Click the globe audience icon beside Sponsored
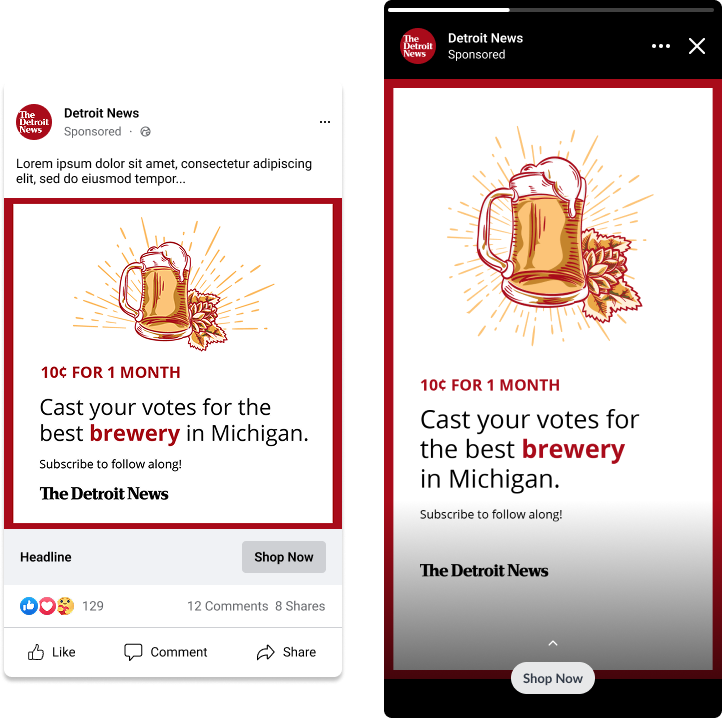The width and height of the screenshot is (722, 718). [146, 132]
